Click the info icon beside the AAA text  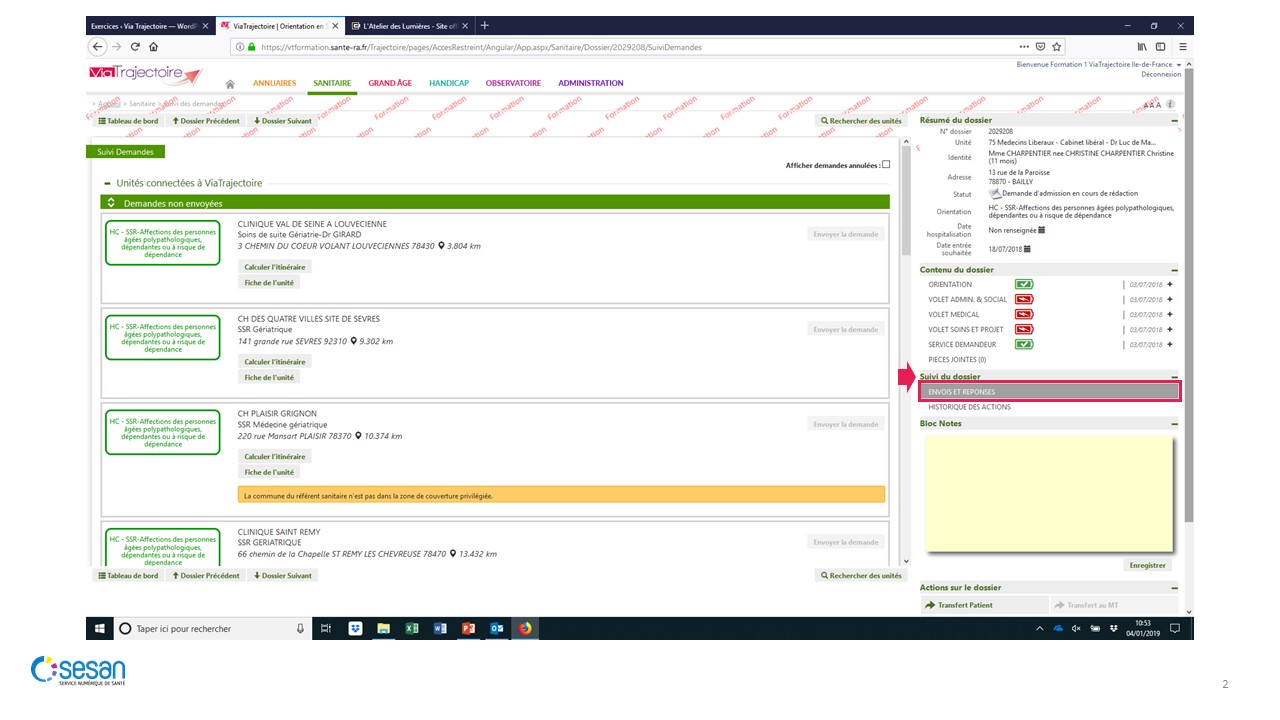[x=1170, y=104]
